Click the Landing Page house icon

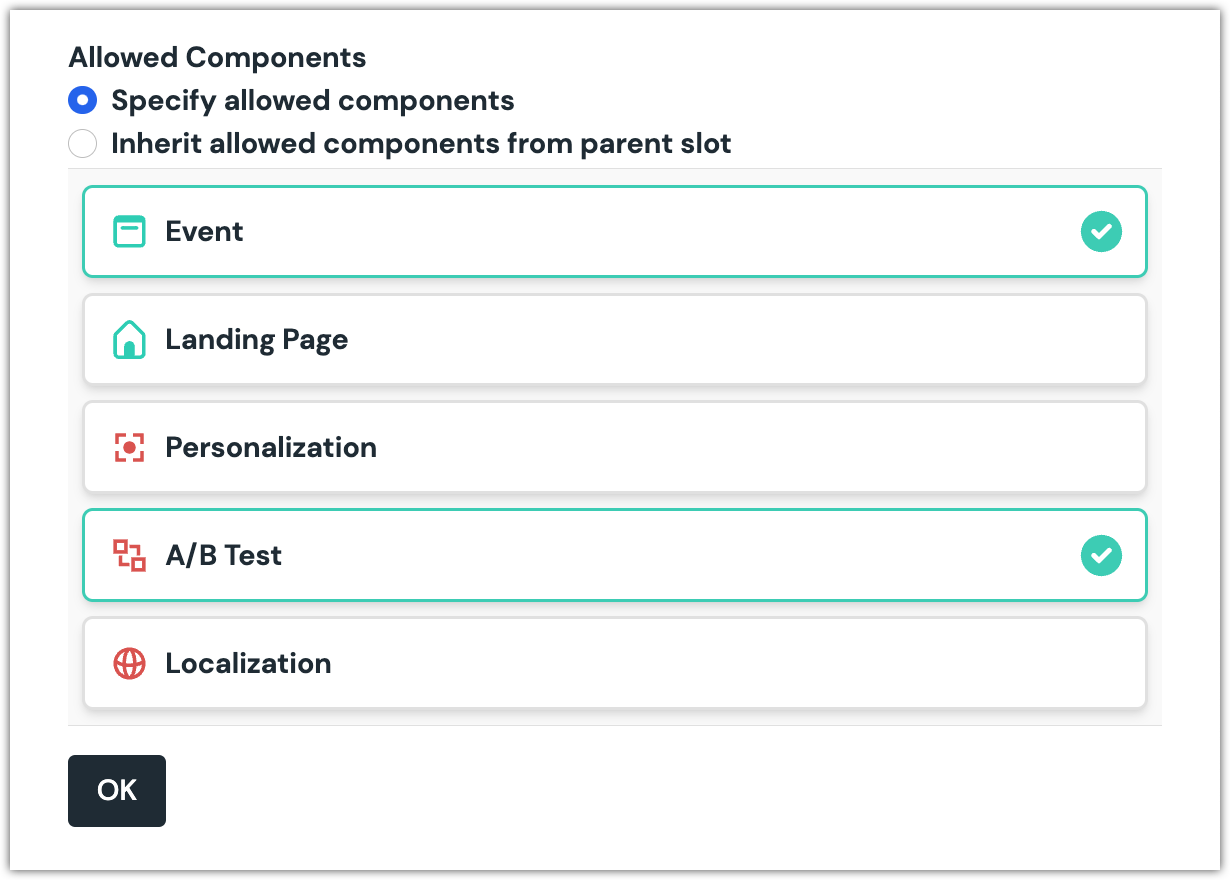[x=129, y=340]
